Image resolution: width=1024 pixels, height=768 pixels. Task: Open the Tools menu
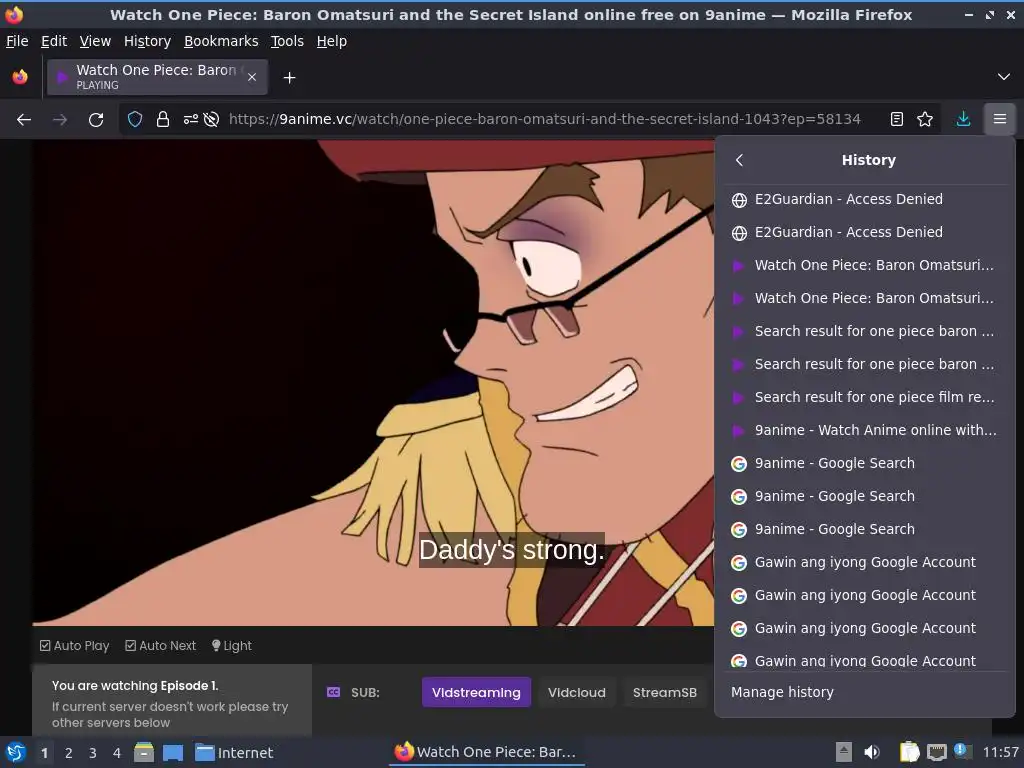(x=287, y=41)
